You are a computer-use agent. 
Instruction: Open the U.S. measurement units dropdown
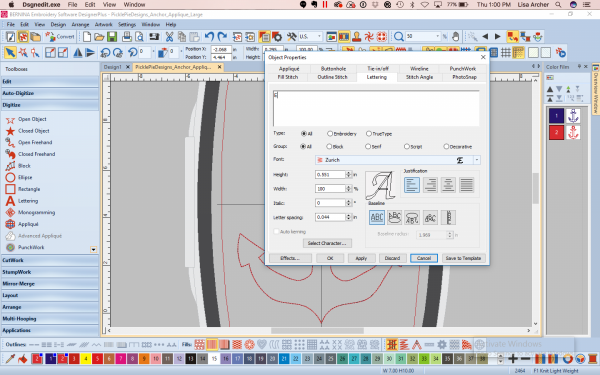point(319,37)
